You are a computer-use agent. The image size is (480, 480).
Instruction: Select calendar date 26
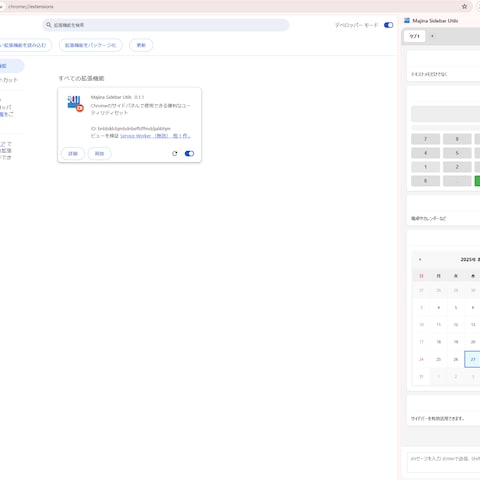pos(456,359)
